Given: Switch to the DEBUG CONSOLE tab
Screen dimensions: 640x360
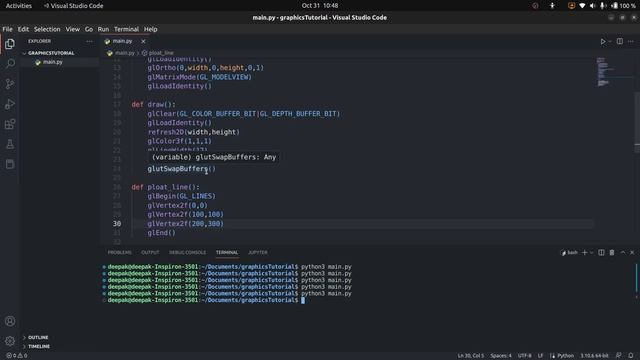Looking at the screenshot, I should [x=188, y=253].
